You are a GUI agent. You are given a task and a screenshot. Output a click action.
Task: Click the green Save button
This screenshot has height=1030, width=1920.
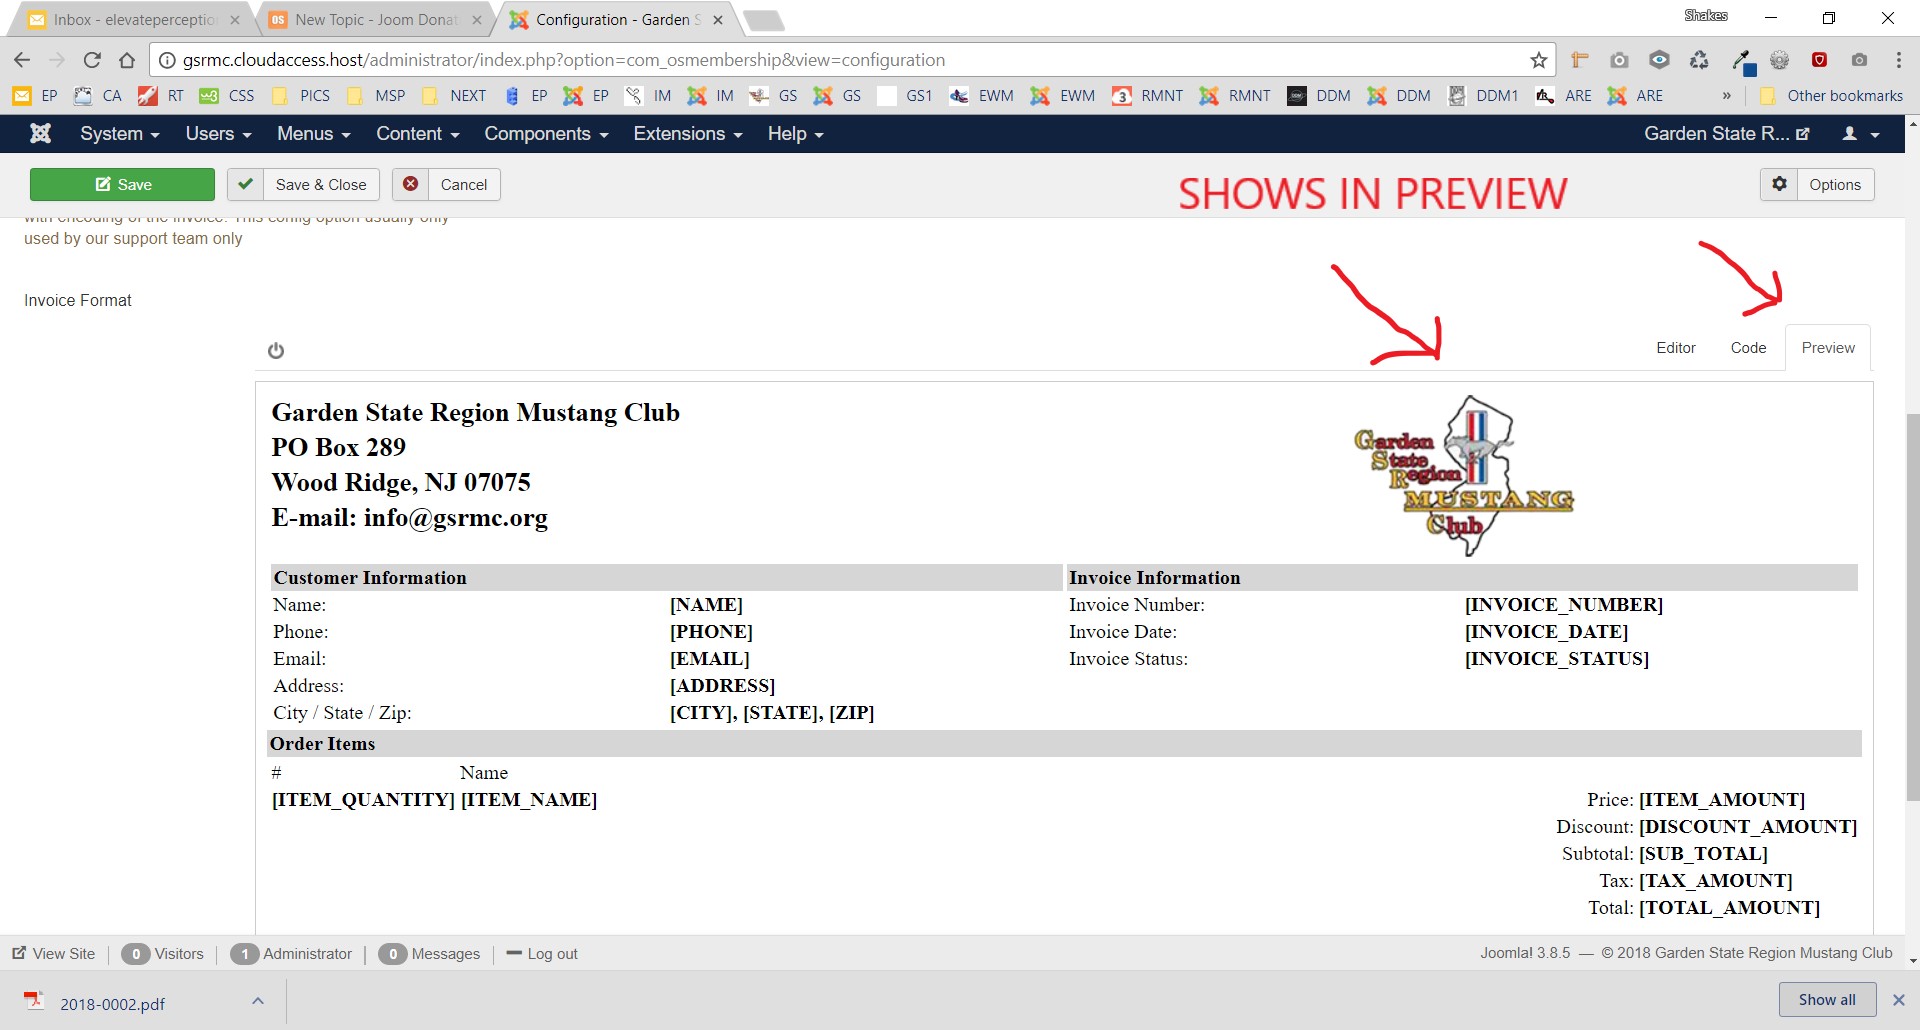coord(122,184)
